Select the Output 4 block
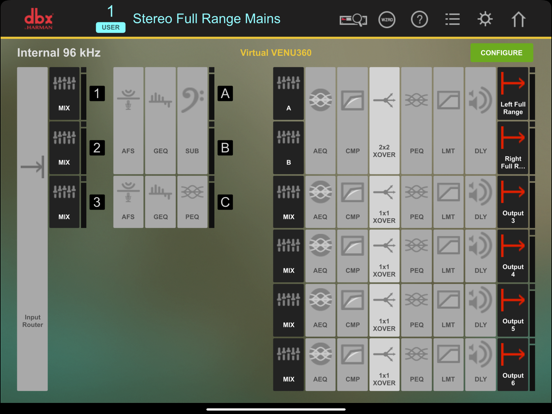552x414 pixels. 513,256
